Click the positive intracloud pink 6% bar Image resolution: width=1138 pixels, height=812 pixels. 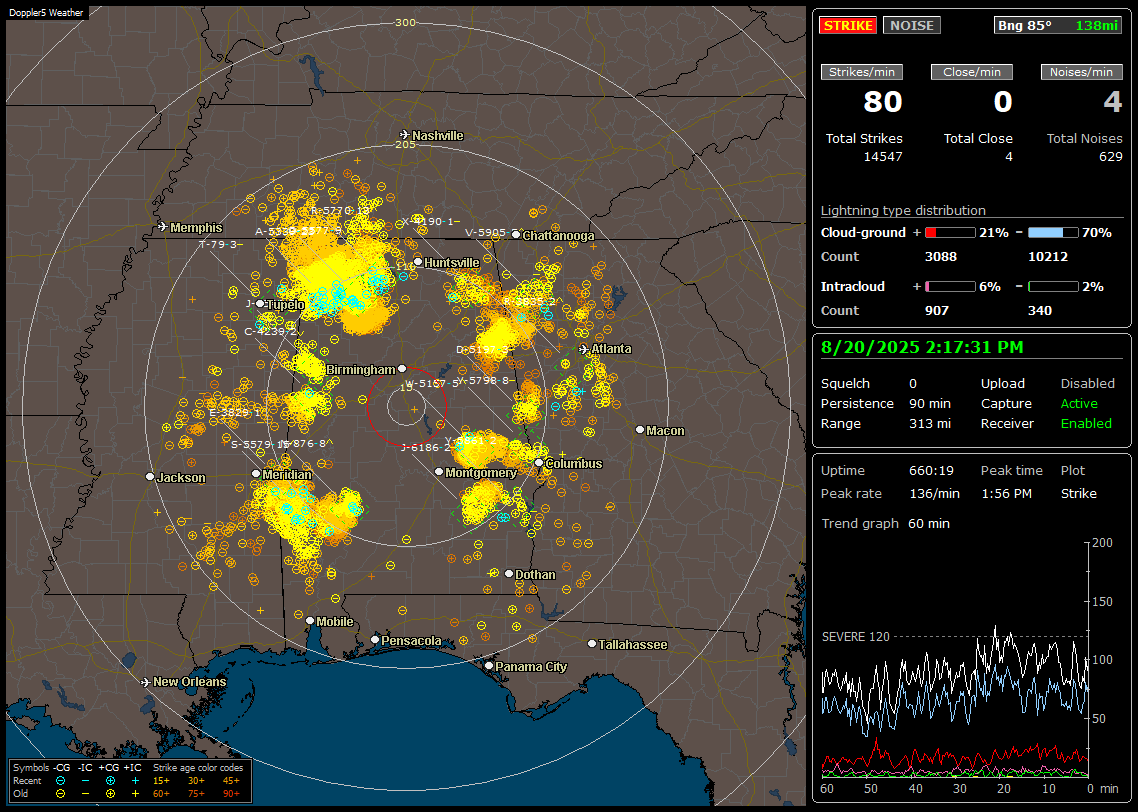950,287
